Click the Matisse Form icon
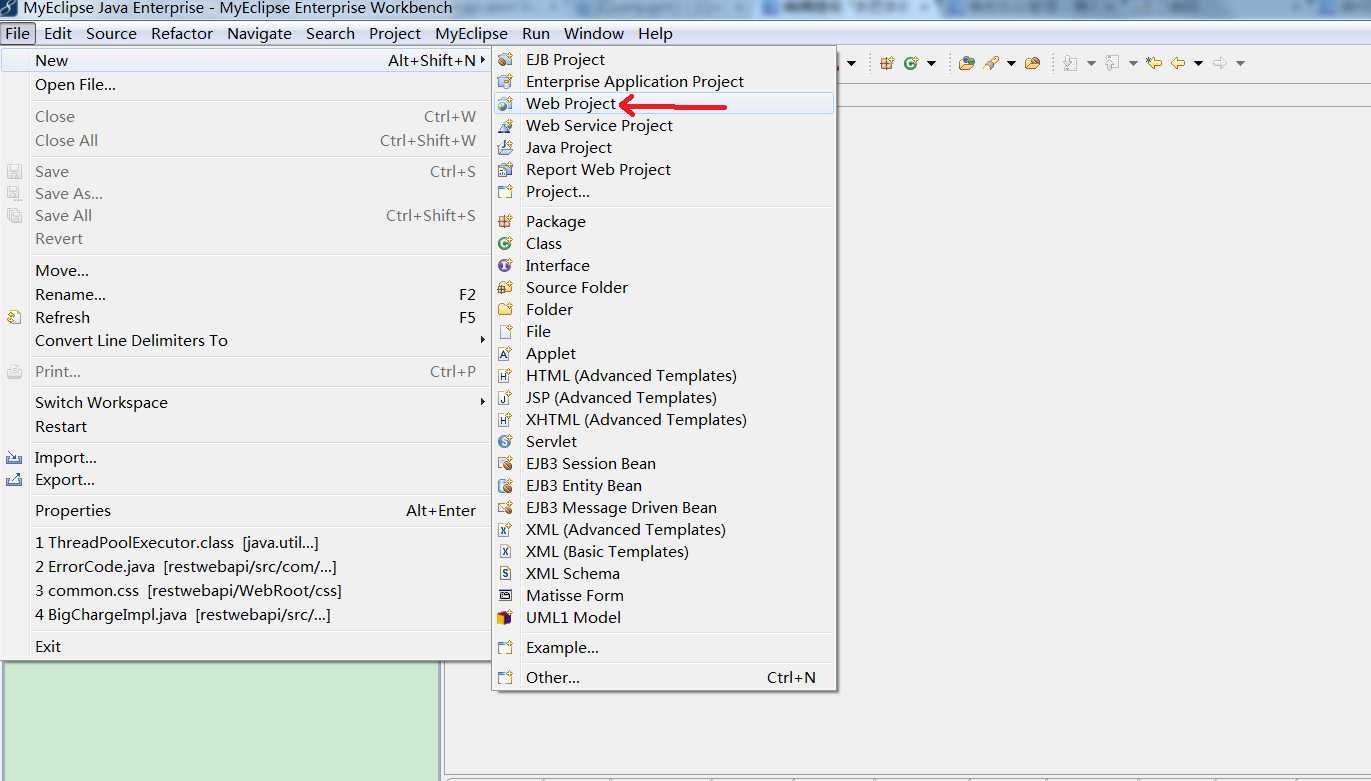Image resolution: width=1371 pixels, height=781 pixels. click(x=506, y=595)
